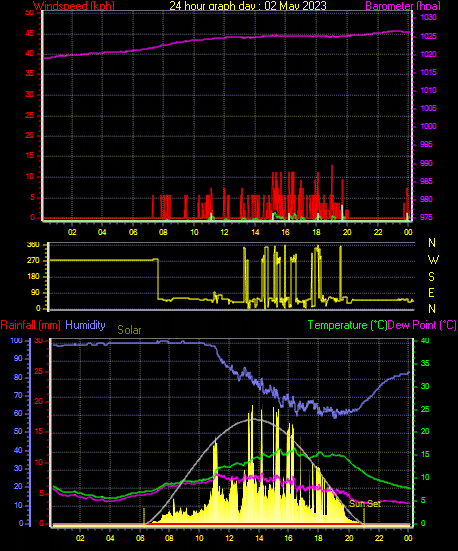Click the 270 wind direction scale value
Image resolution: width=458 pixels, height=551 pixels.
coord(33,261)
